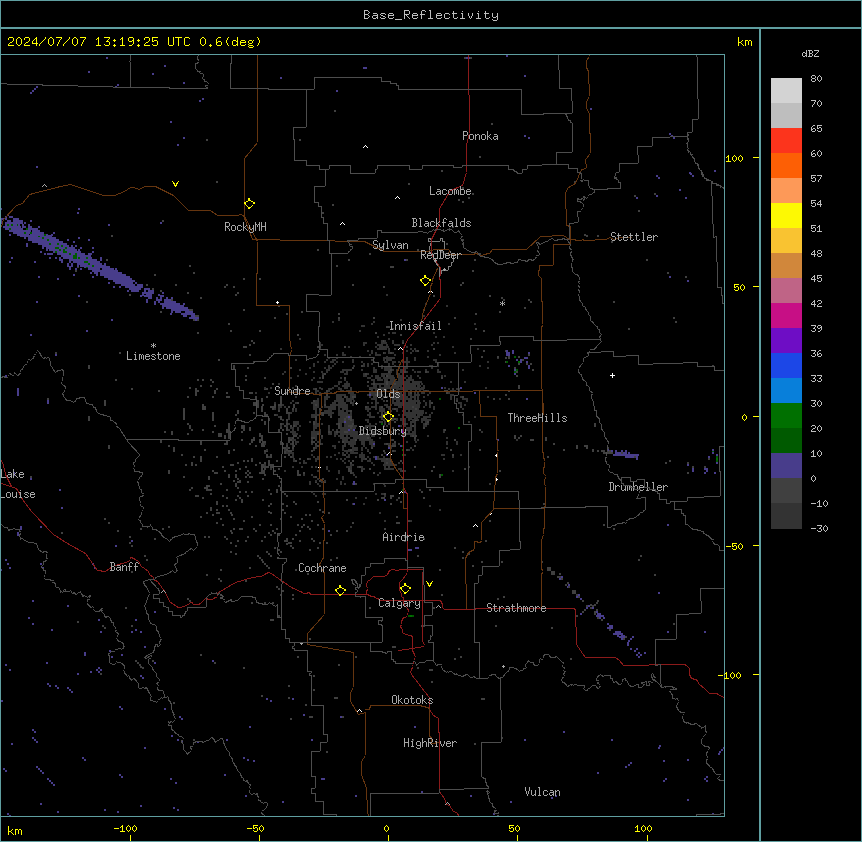The height and width of the screenshot is (842, 862).
Task: Click the ThreeHills label
Action: pos(537,418)
